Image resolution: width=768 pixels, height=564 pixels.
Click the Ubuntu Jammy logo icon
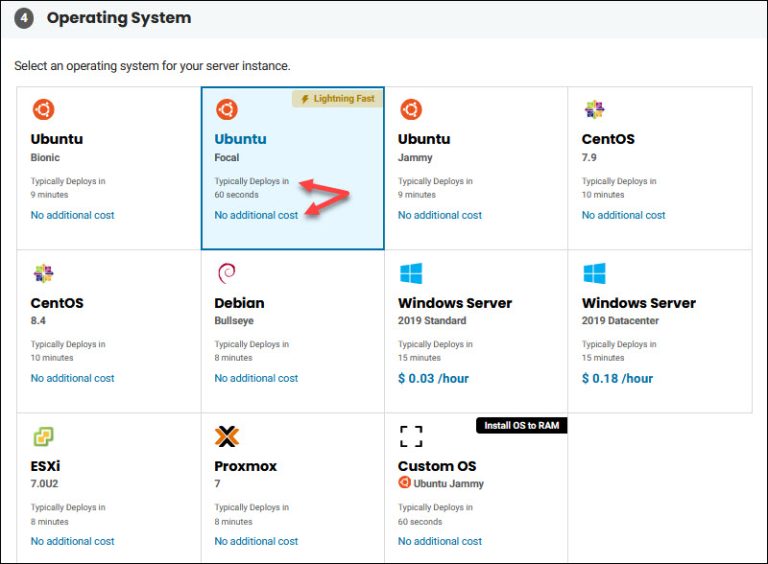pos(410,109)
